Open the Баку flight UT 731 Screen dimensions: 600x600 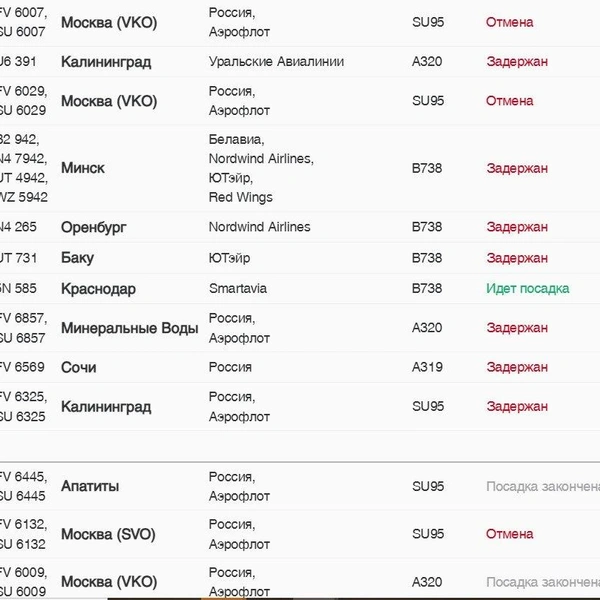point(300,258)
